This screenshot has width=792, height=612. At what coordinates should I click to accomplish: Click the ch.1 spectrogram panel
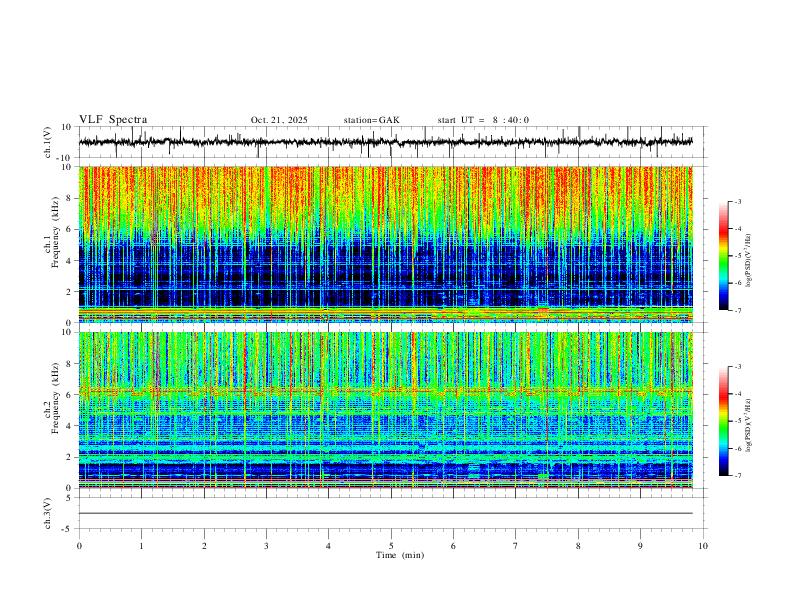(x=385, y=244)
